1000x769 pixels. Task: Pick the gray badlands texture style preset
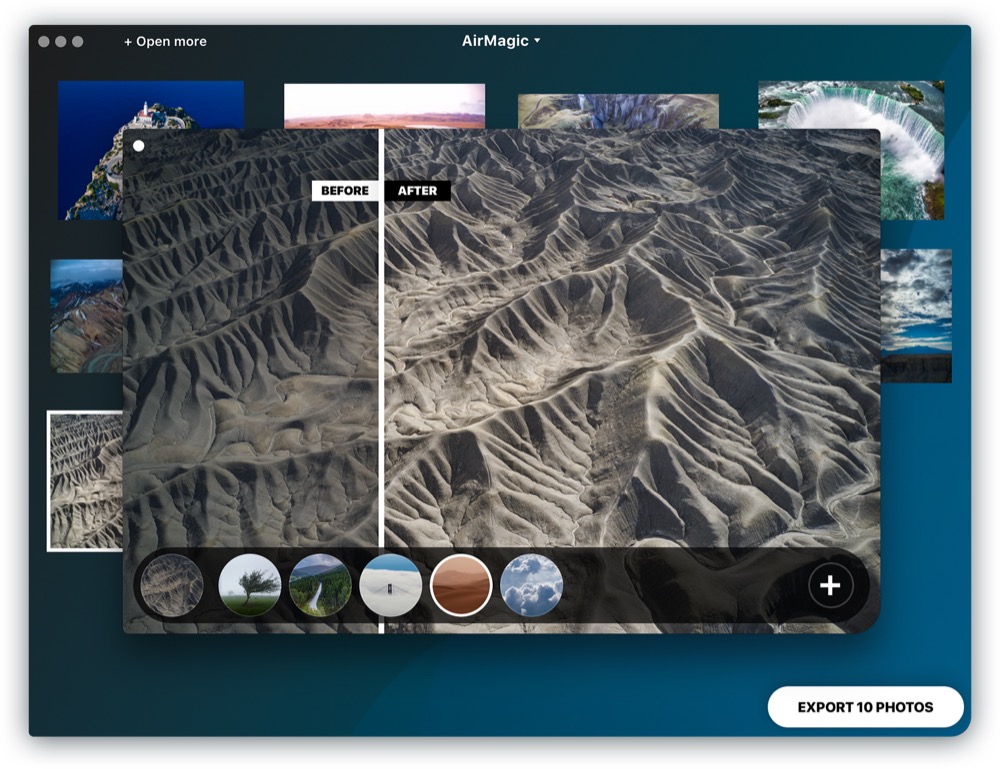[172, 585]
